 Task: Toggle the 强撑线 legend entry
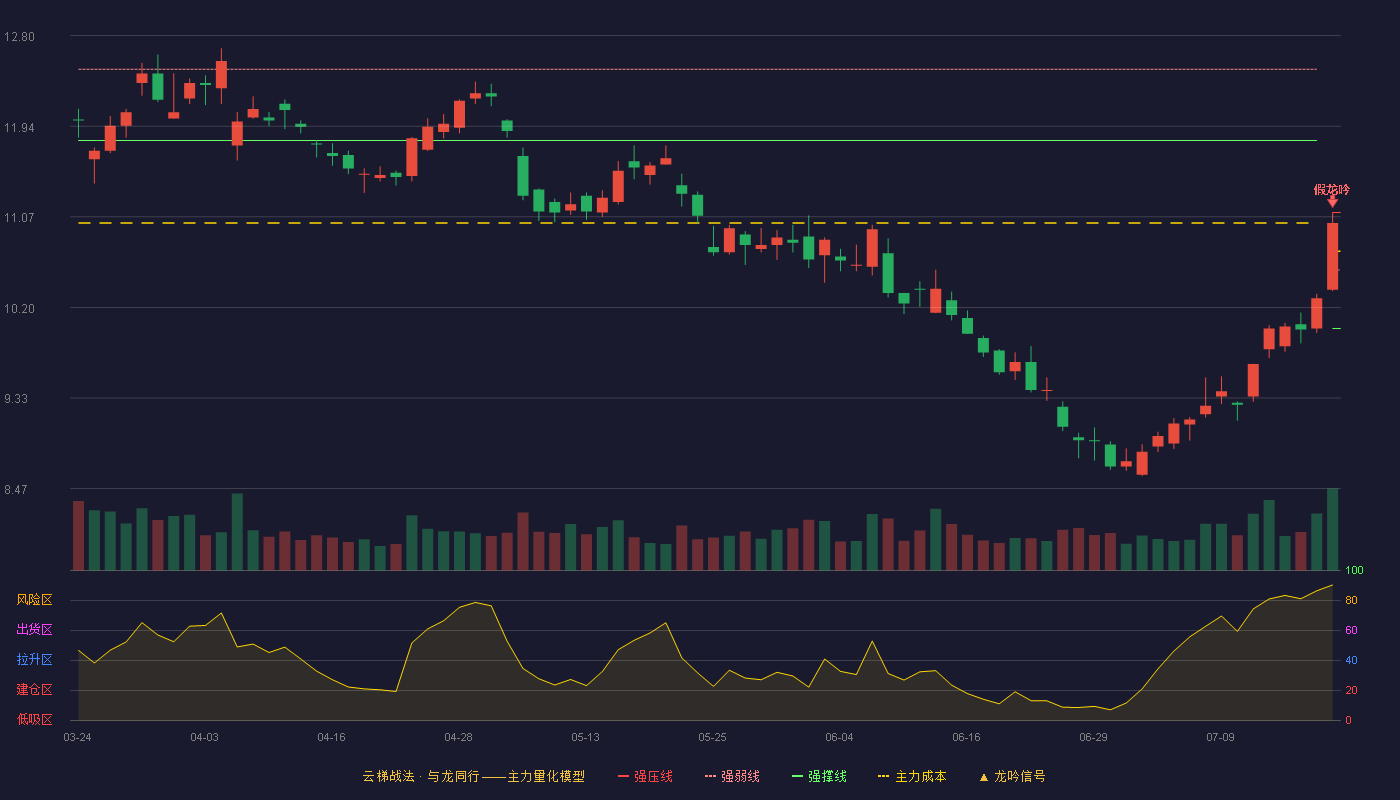(819, 776)
